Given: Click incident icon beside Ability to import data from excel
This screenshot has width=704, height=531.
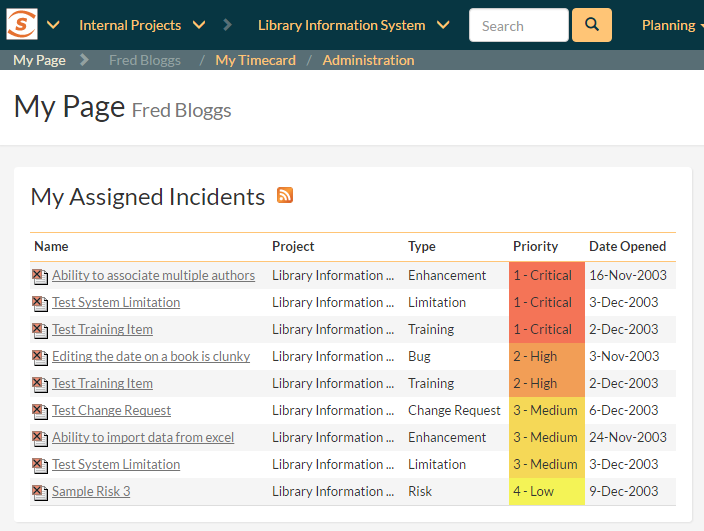Looking at the screenshot, I should (x=39, y=438).
